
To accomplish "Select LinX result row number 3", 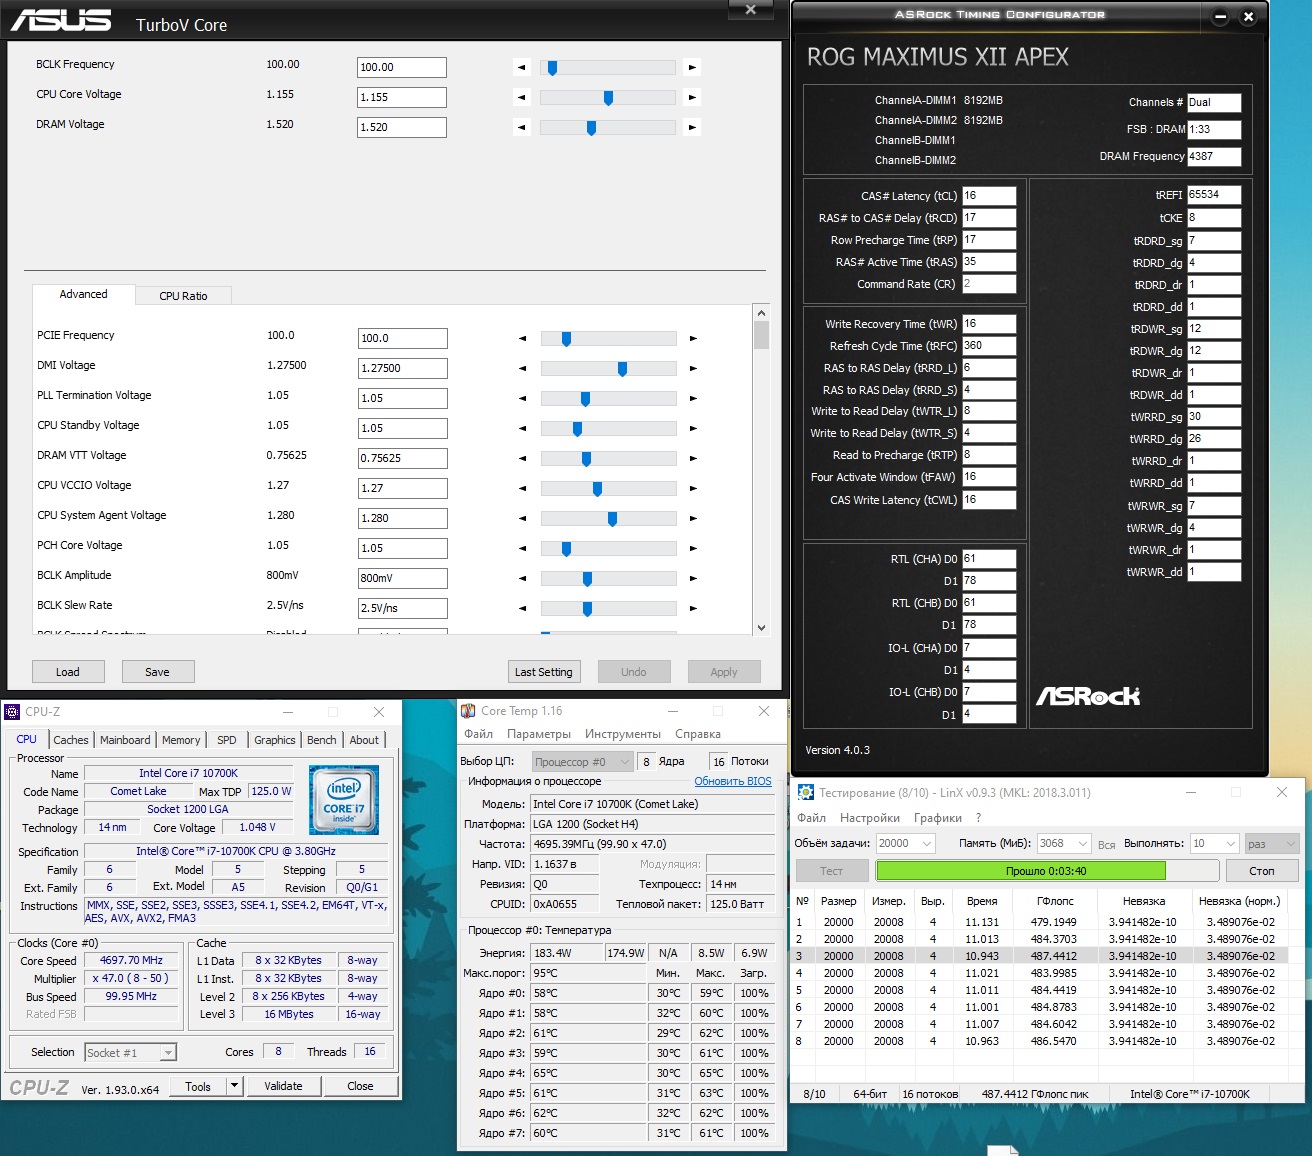I will pos(1040,956).
